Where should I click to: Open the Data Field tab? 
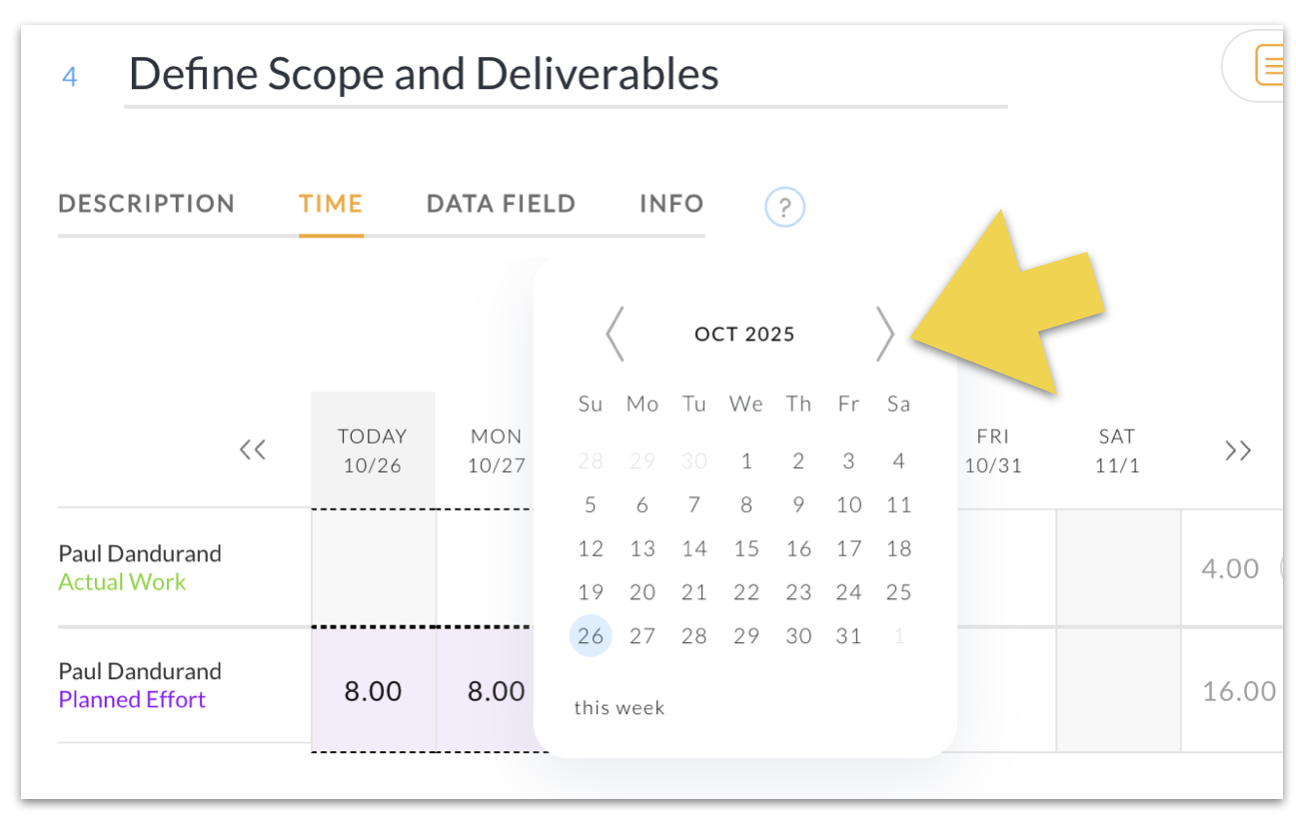(x=501, y=204)
